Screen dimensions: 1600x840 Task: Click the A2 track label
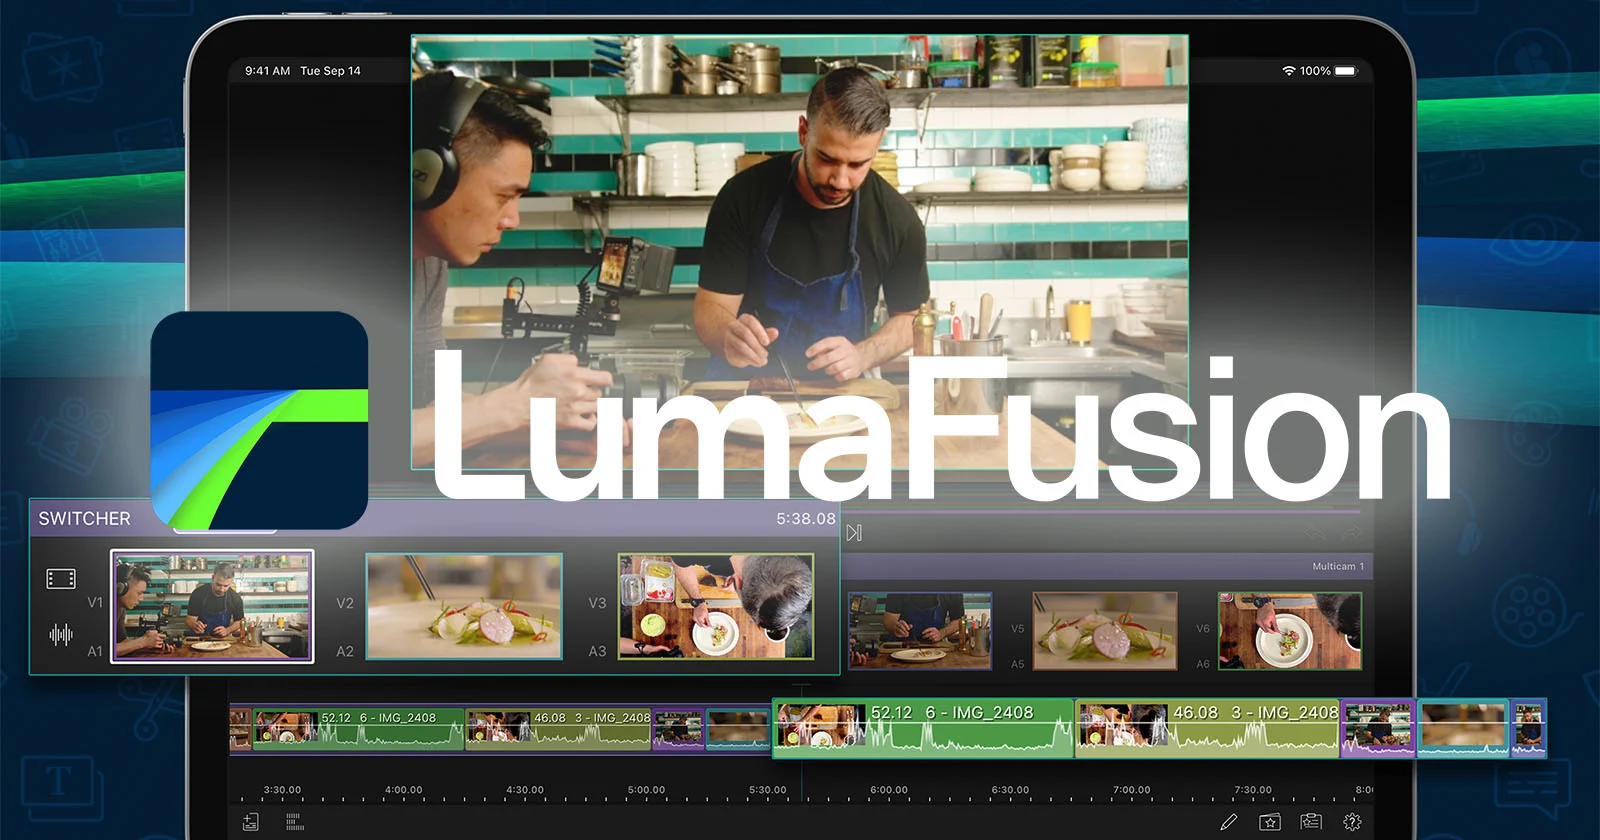click(345, 651)
